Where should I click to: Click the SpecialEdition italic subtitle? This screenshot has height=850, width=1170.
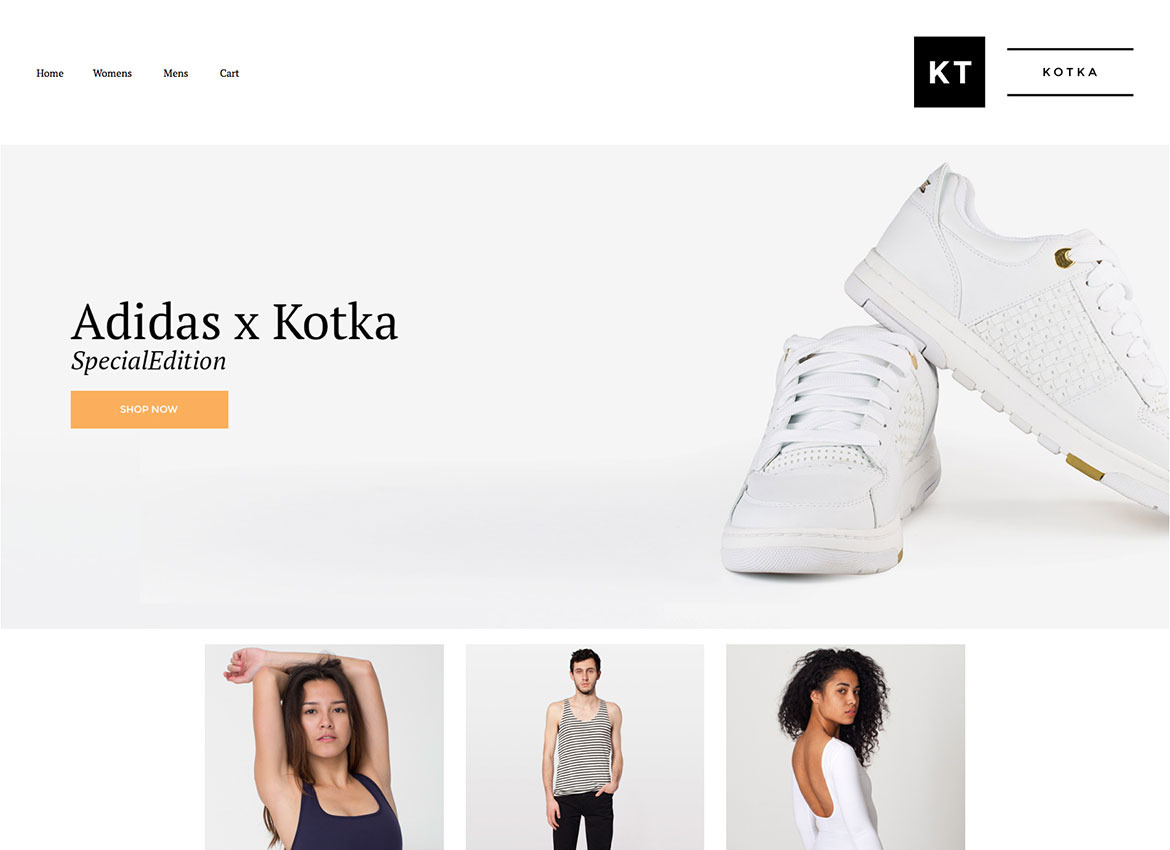[148, 361]
